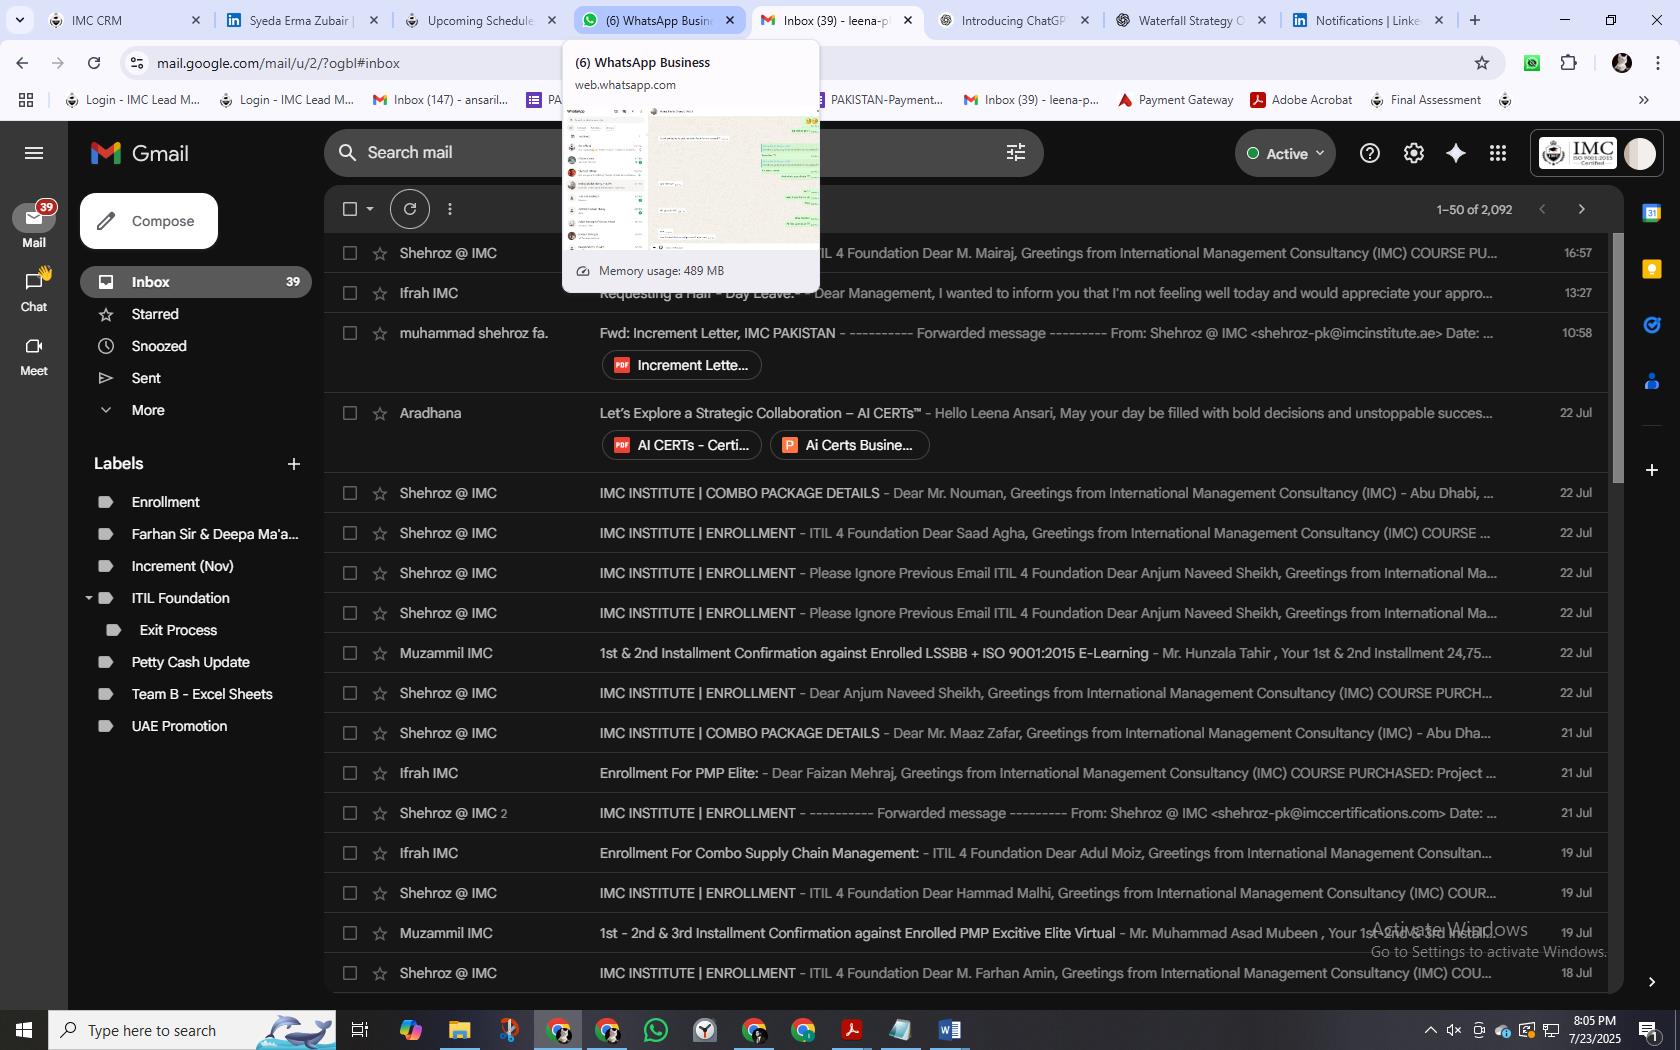Viewport: 1680px width, 1050px height.
Task: Reload the browser page
Action: tap(94, 63)
